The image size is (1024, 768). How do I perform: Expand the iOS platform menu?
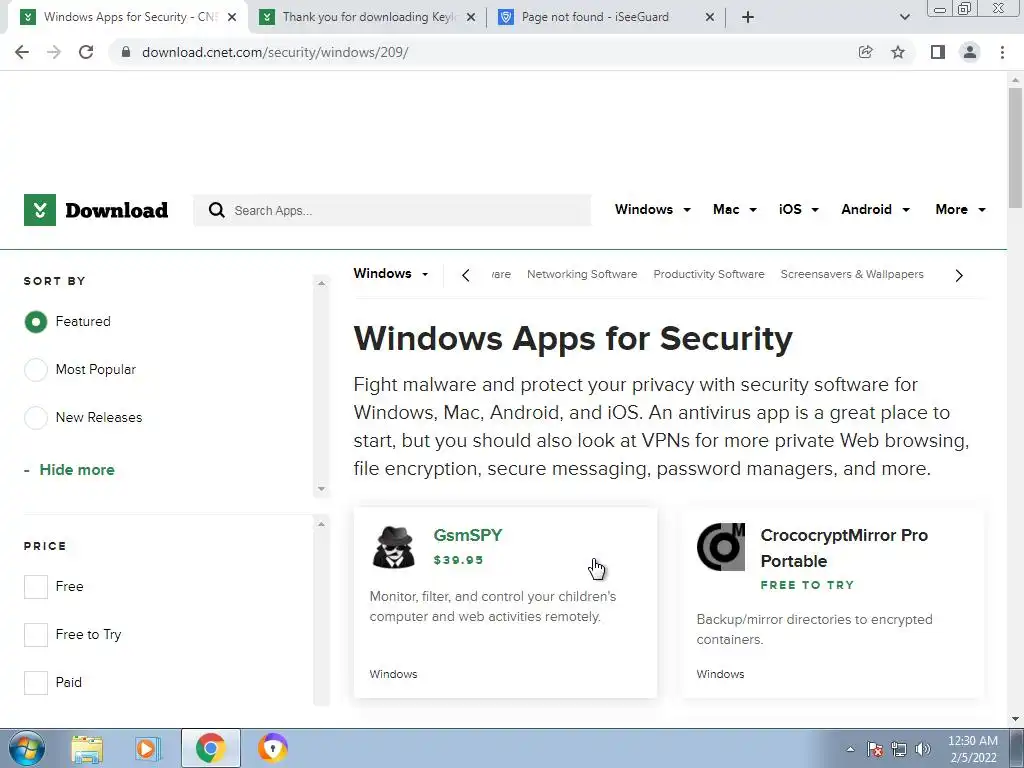point(799,210)
